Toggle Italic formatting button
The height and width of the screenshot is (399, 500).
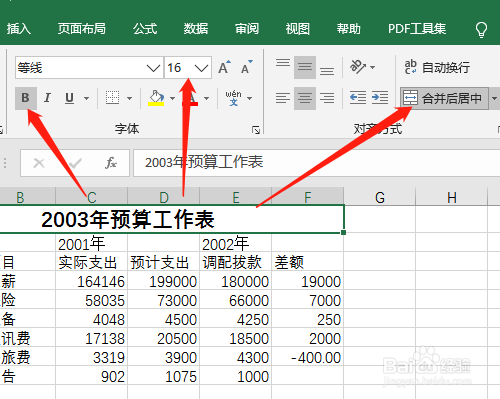pyautogui.click(x=47, y=98)
